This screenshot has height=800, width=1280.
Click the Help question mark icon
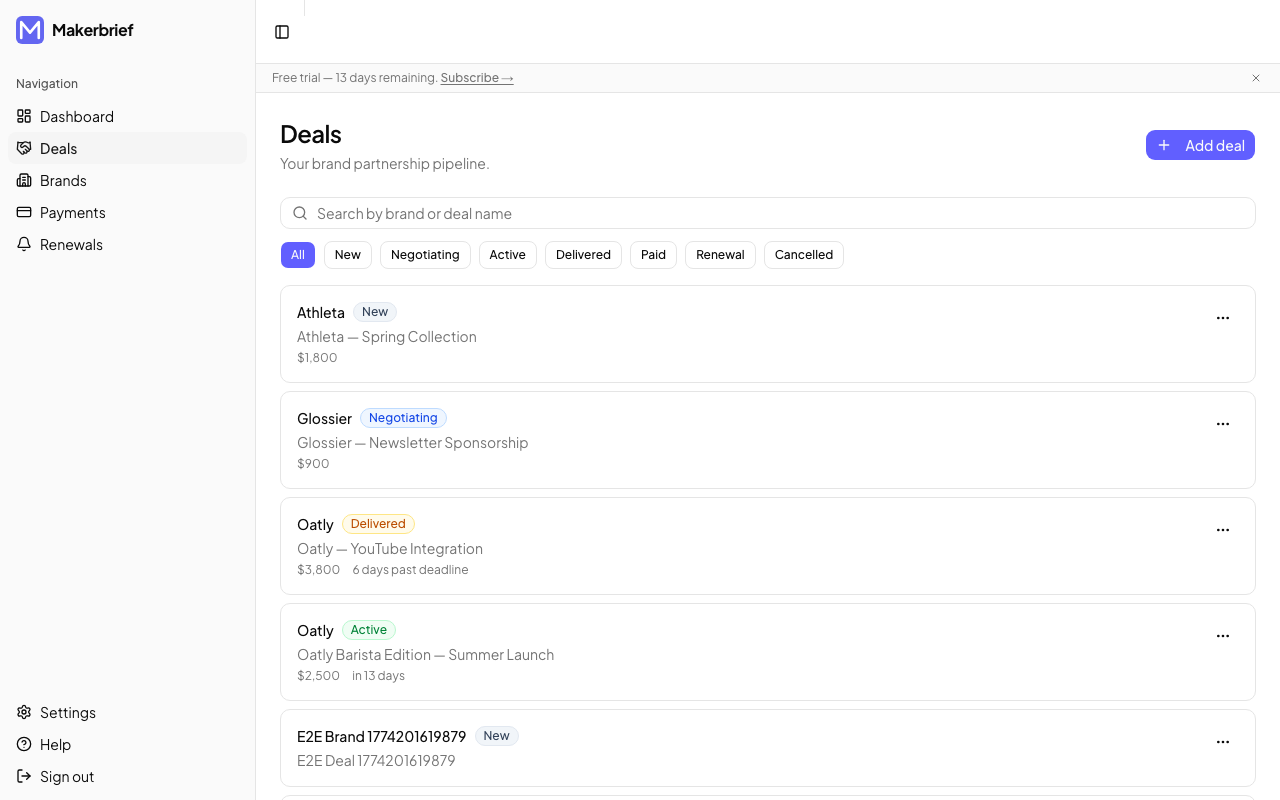tap(23, 744)
